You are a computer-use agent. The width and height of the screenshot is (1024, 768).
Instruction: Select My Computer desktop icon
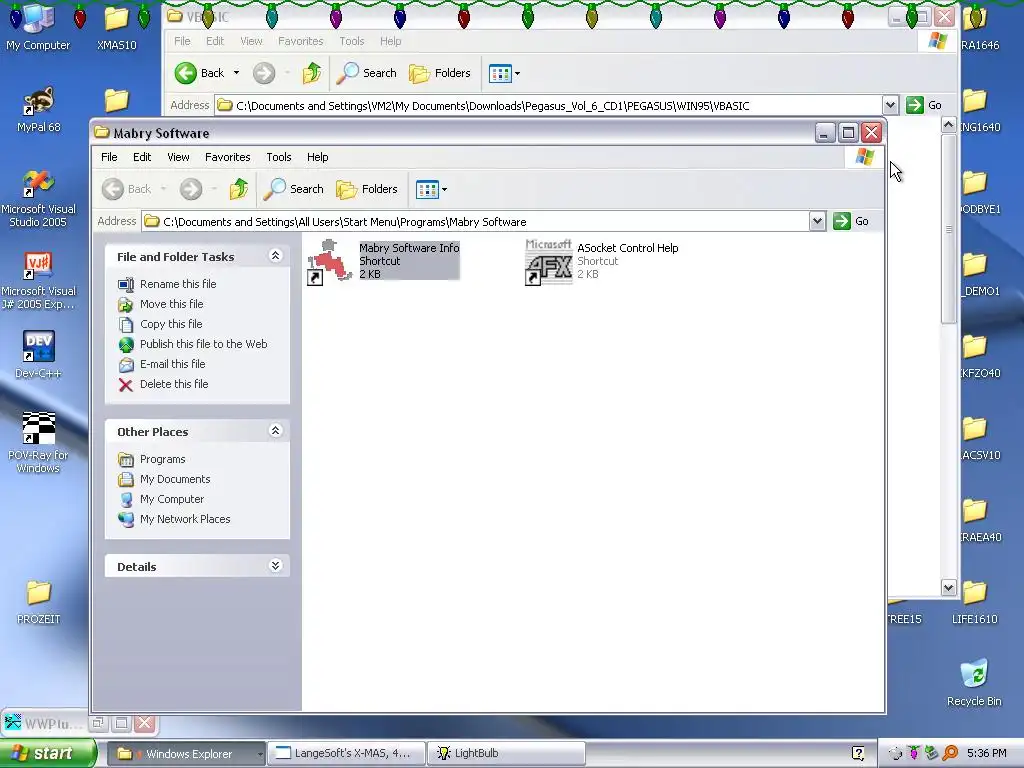click(x=38, y=28)
